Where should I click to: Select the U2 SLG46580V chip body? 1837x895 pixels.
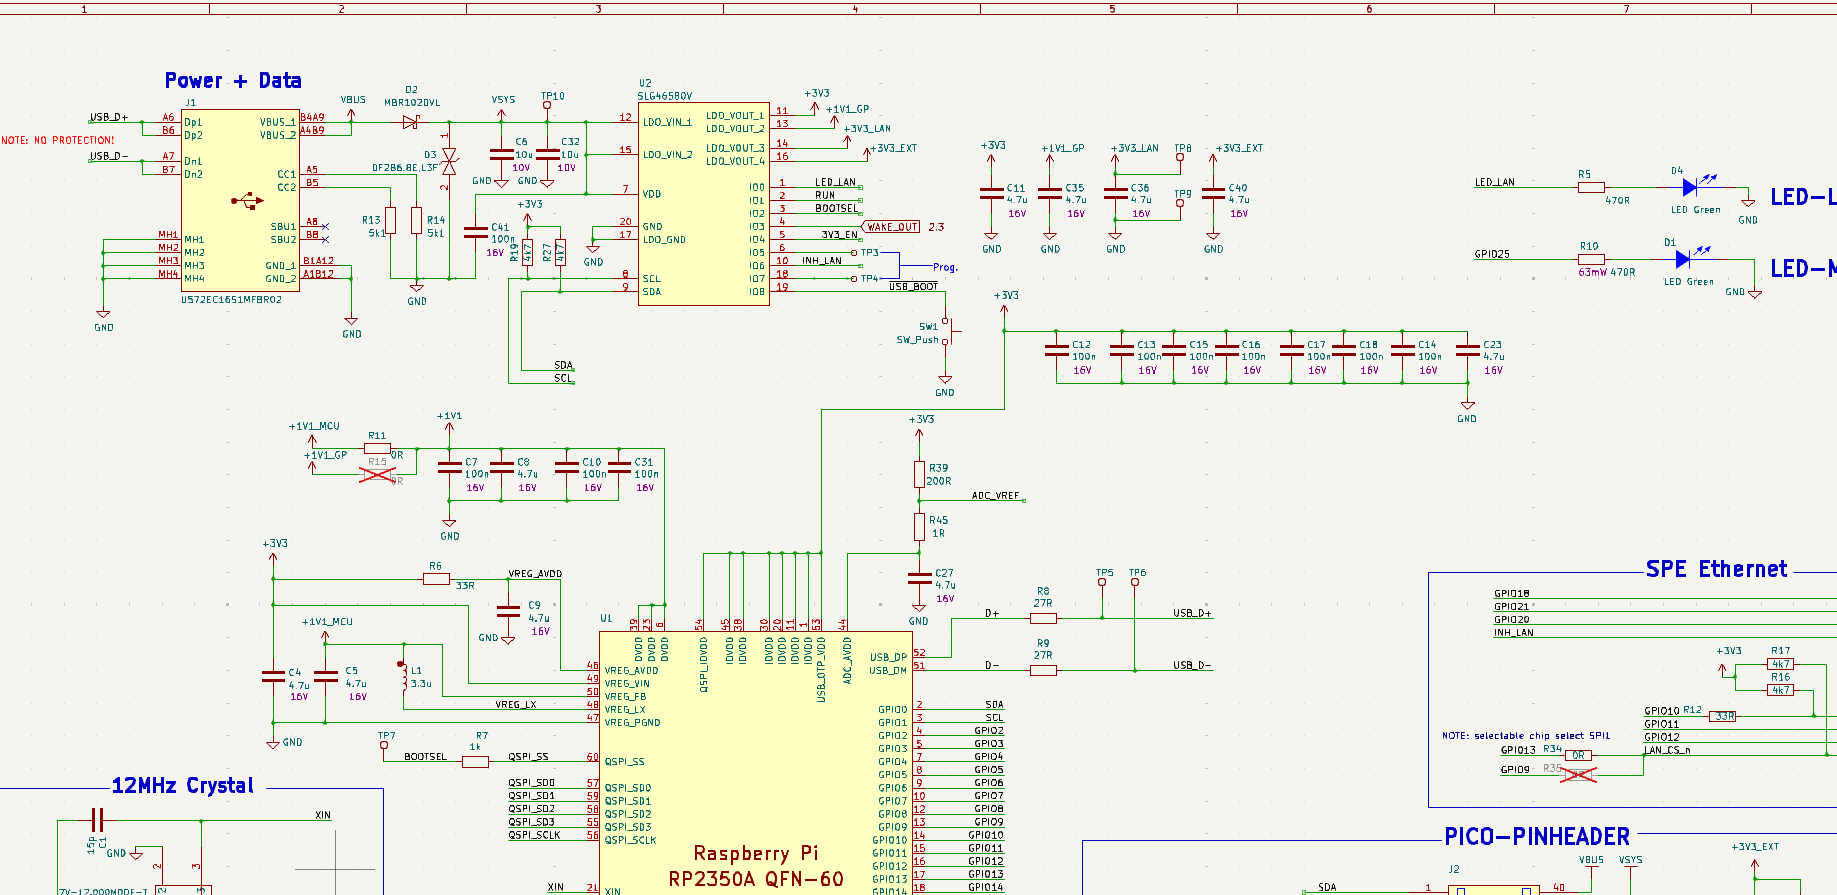click(x=703, y=204)
